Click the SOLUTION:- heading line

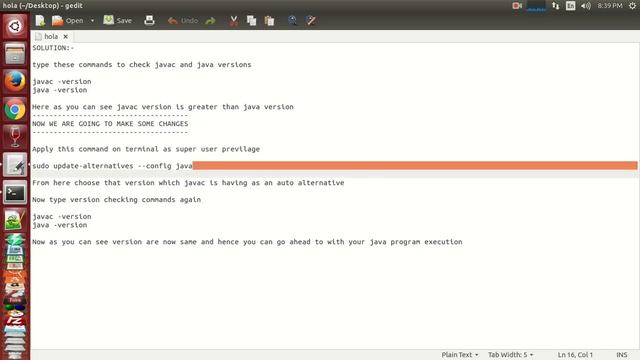[x=53, y=48]
